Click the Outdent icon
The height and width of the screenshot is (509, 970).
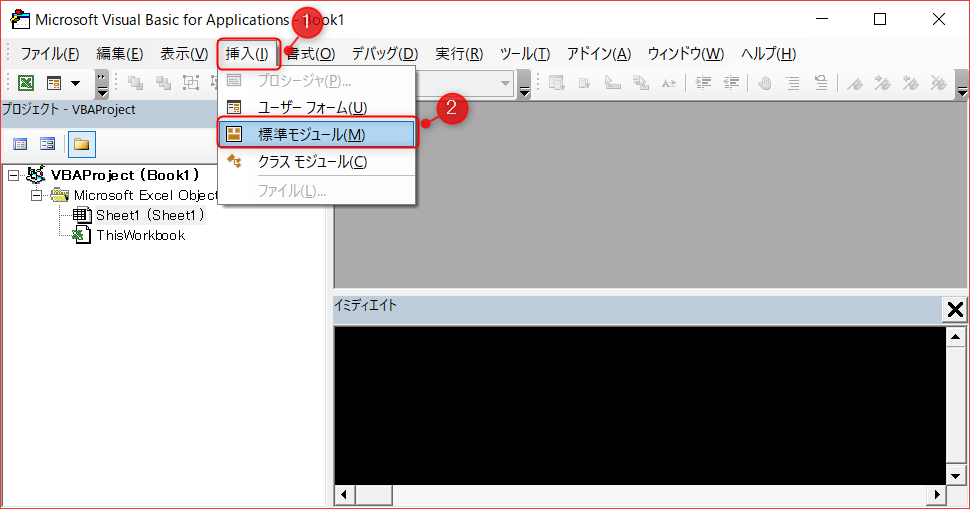point(731,83)
